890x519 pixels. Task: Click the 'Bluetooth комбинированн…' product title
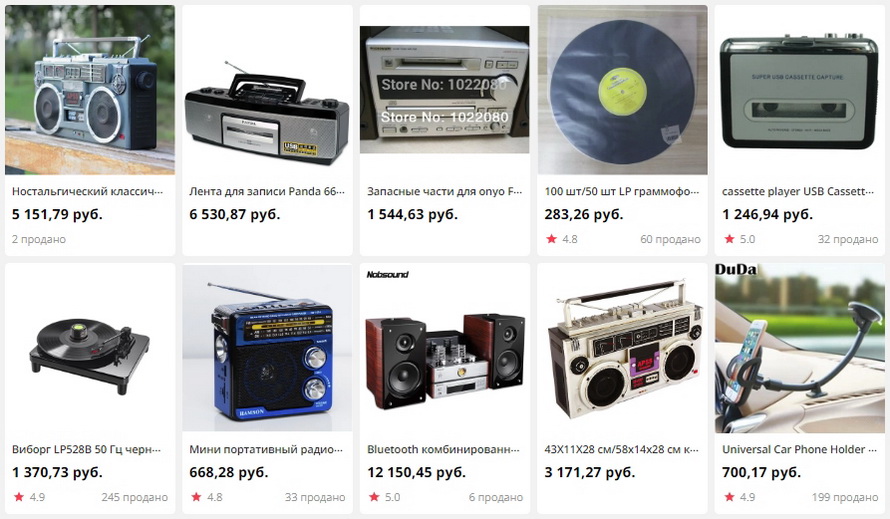tap(443, 449)
